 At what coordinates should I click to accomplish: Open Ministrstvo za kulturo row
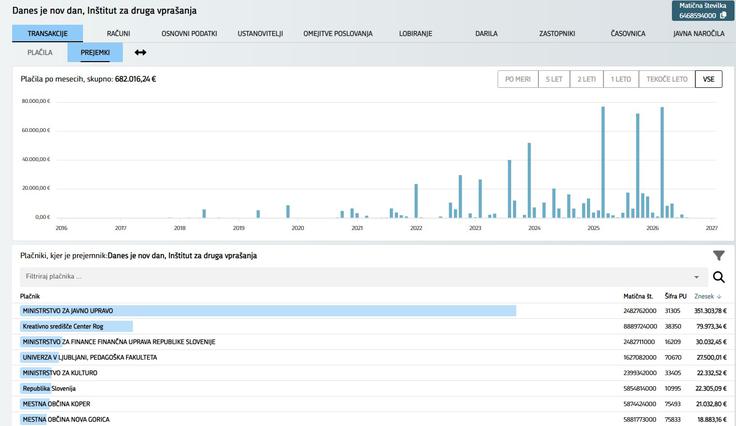(x=374, y=373)
